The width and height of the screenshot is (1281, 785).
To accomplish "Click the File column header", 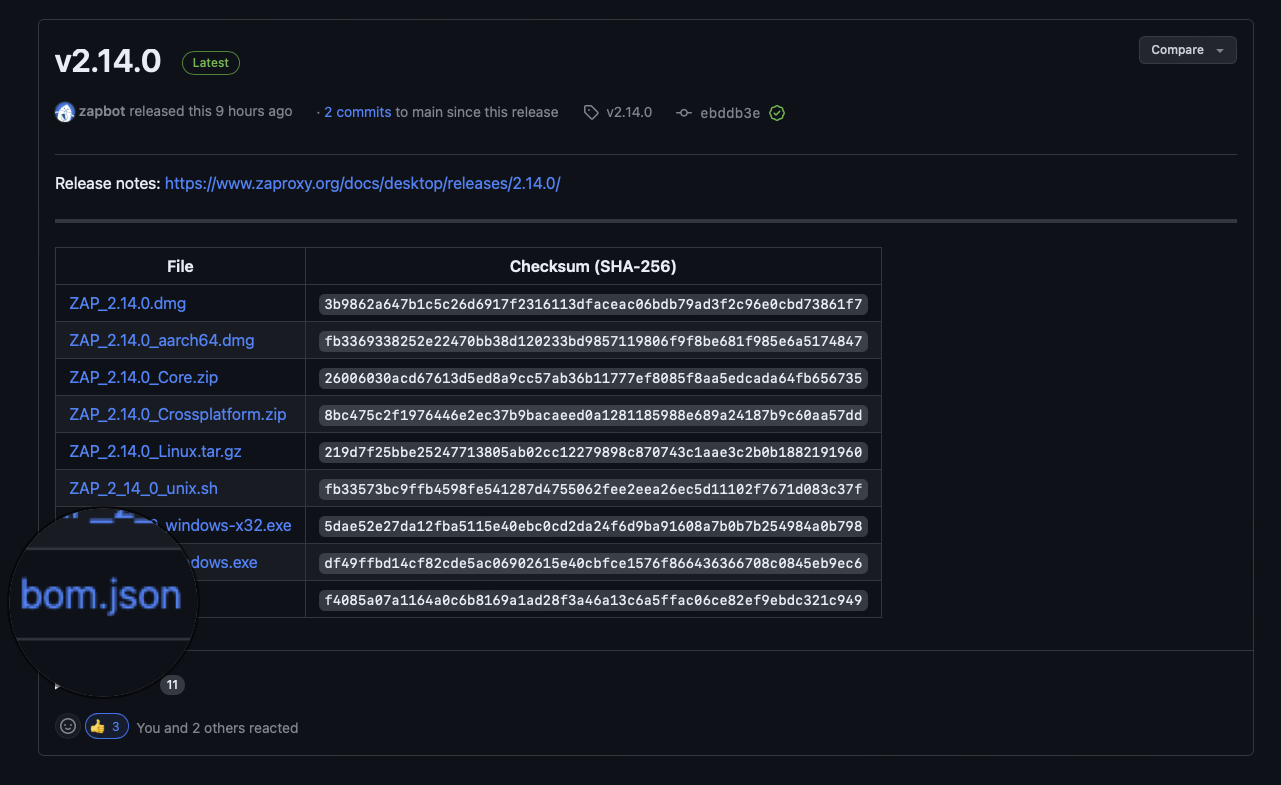I will [x=180, y=266].
